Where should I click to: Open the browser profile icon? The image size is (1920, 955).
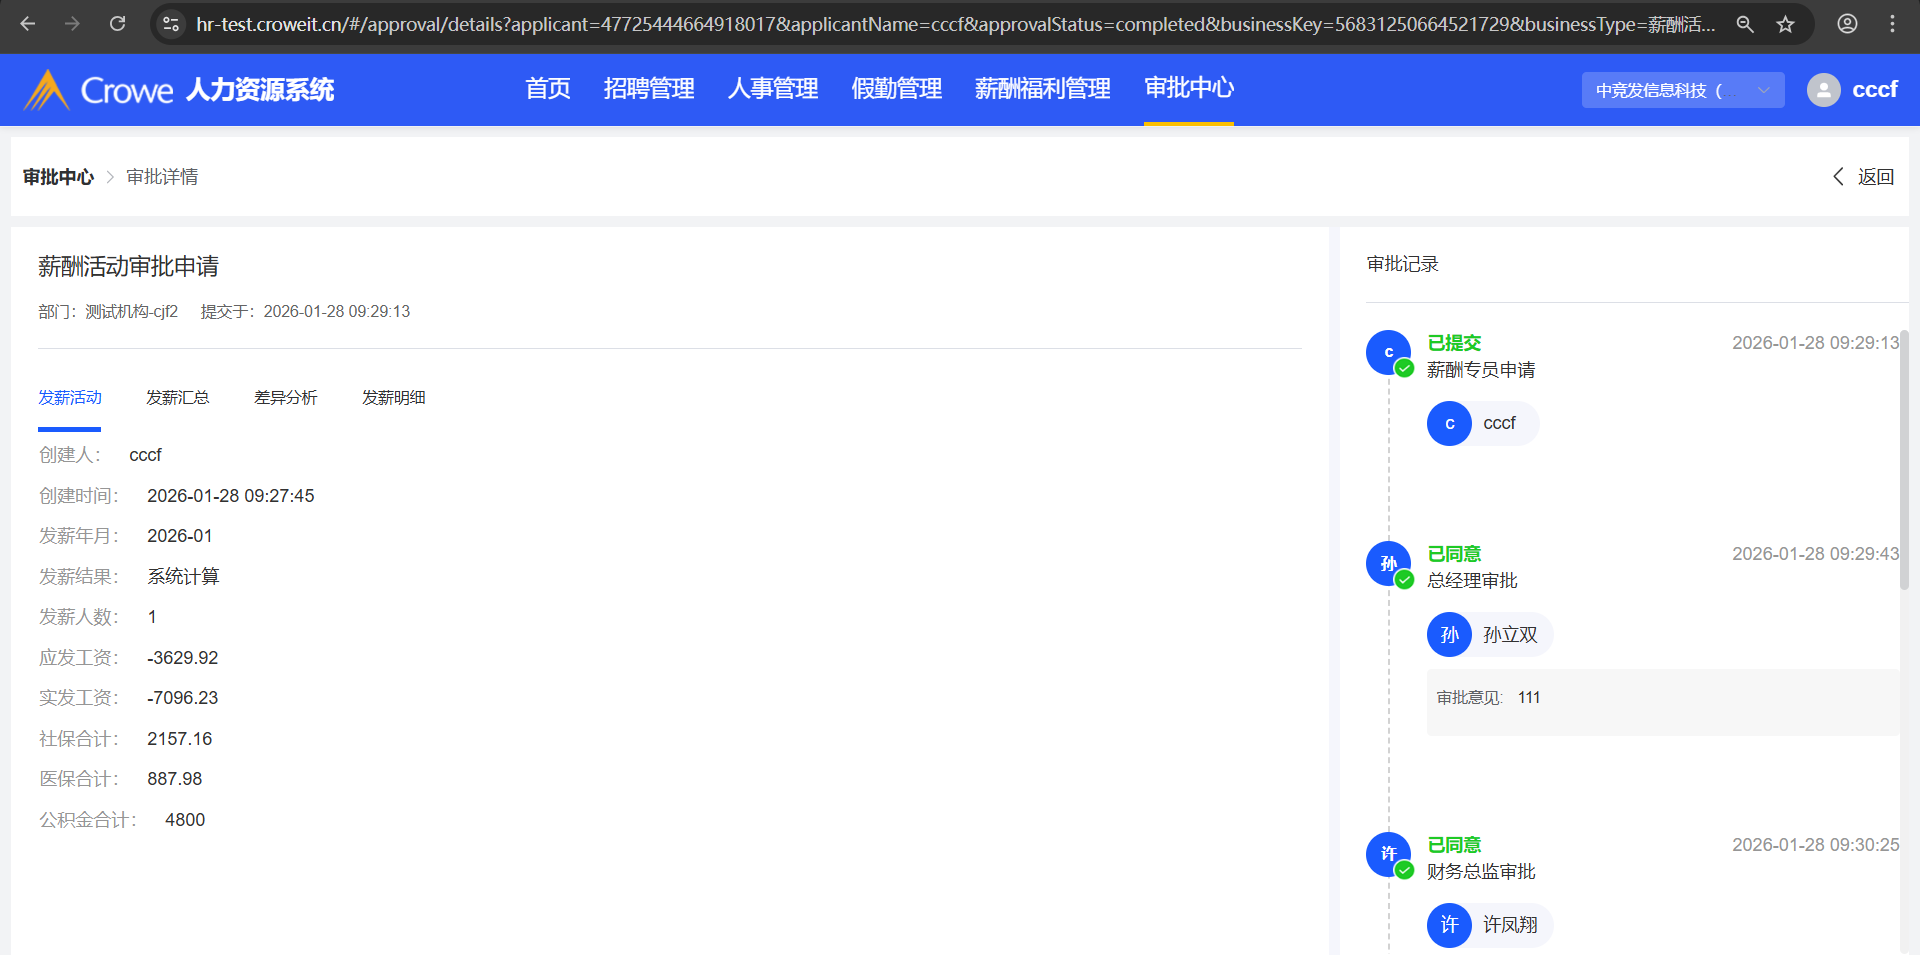coord(1847,24)
